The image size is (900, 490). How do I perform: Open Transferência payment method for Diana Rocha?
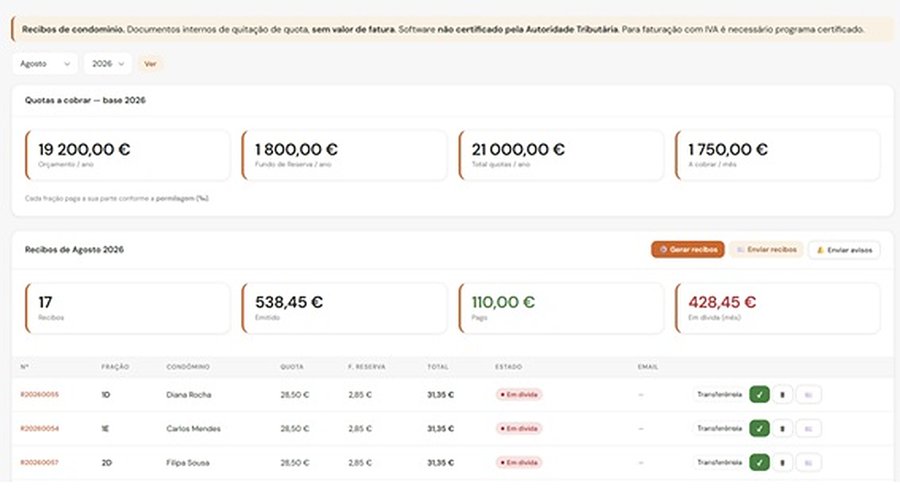click(719, 395)
